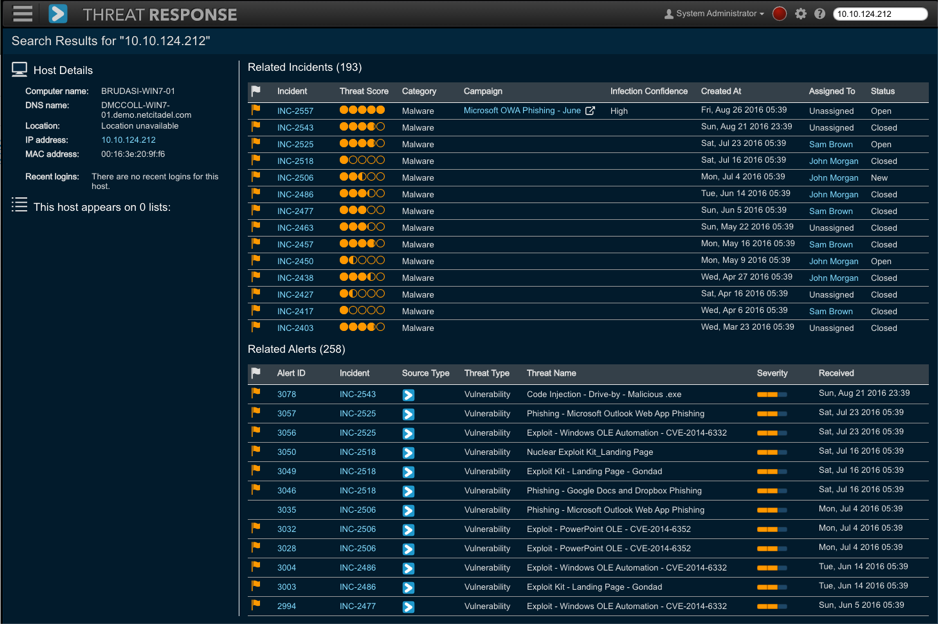Screen dimensions: 938x624
Task: Sort alerts by Threat Name column
Action: point(551,373)
